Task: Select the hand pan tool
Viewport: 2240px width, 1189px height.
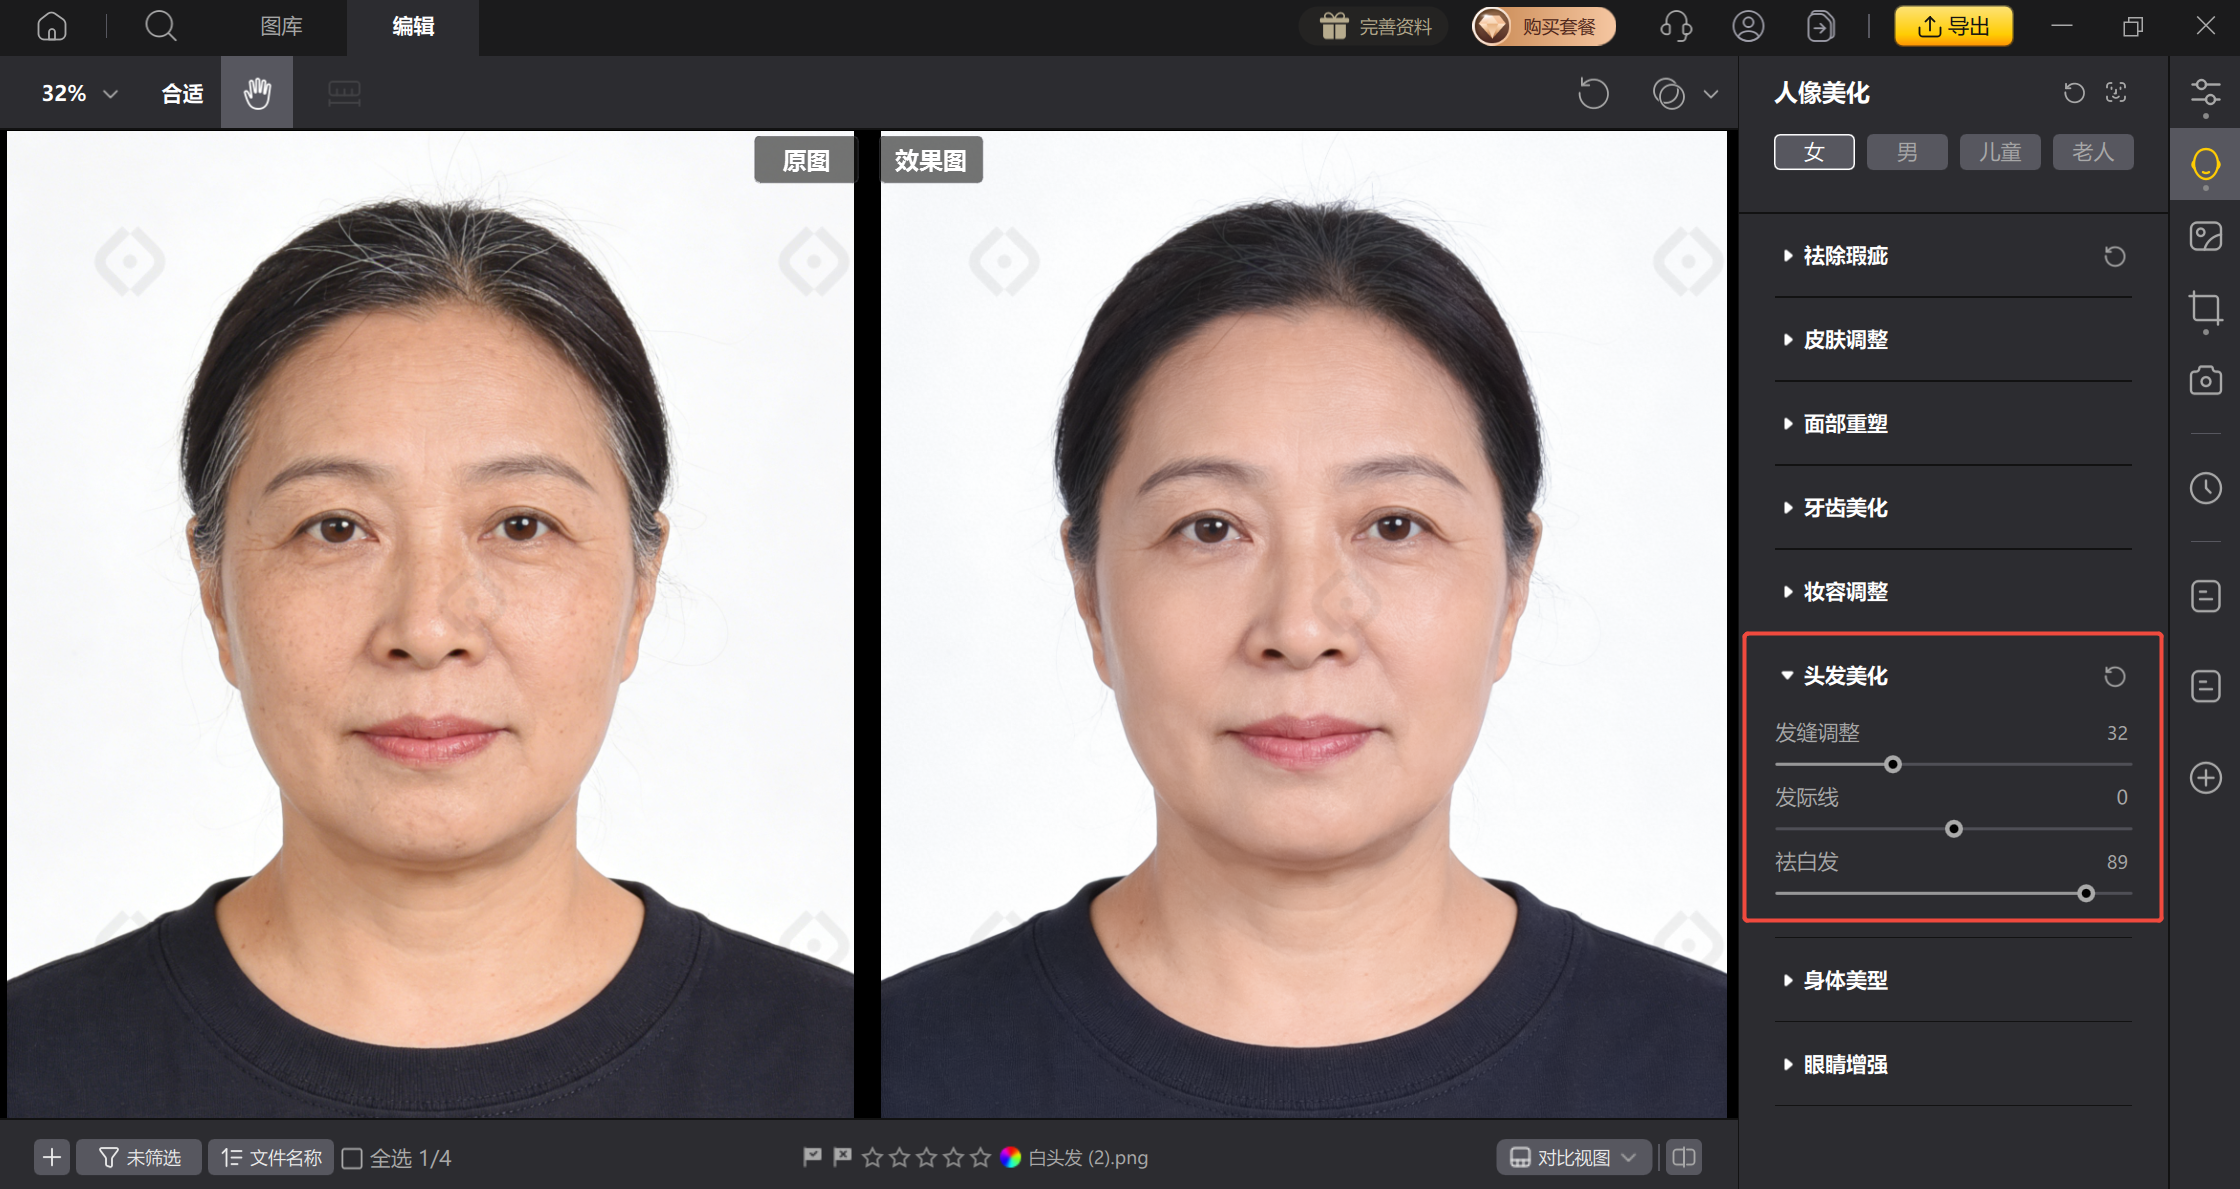Action: [x=257, y=93]
